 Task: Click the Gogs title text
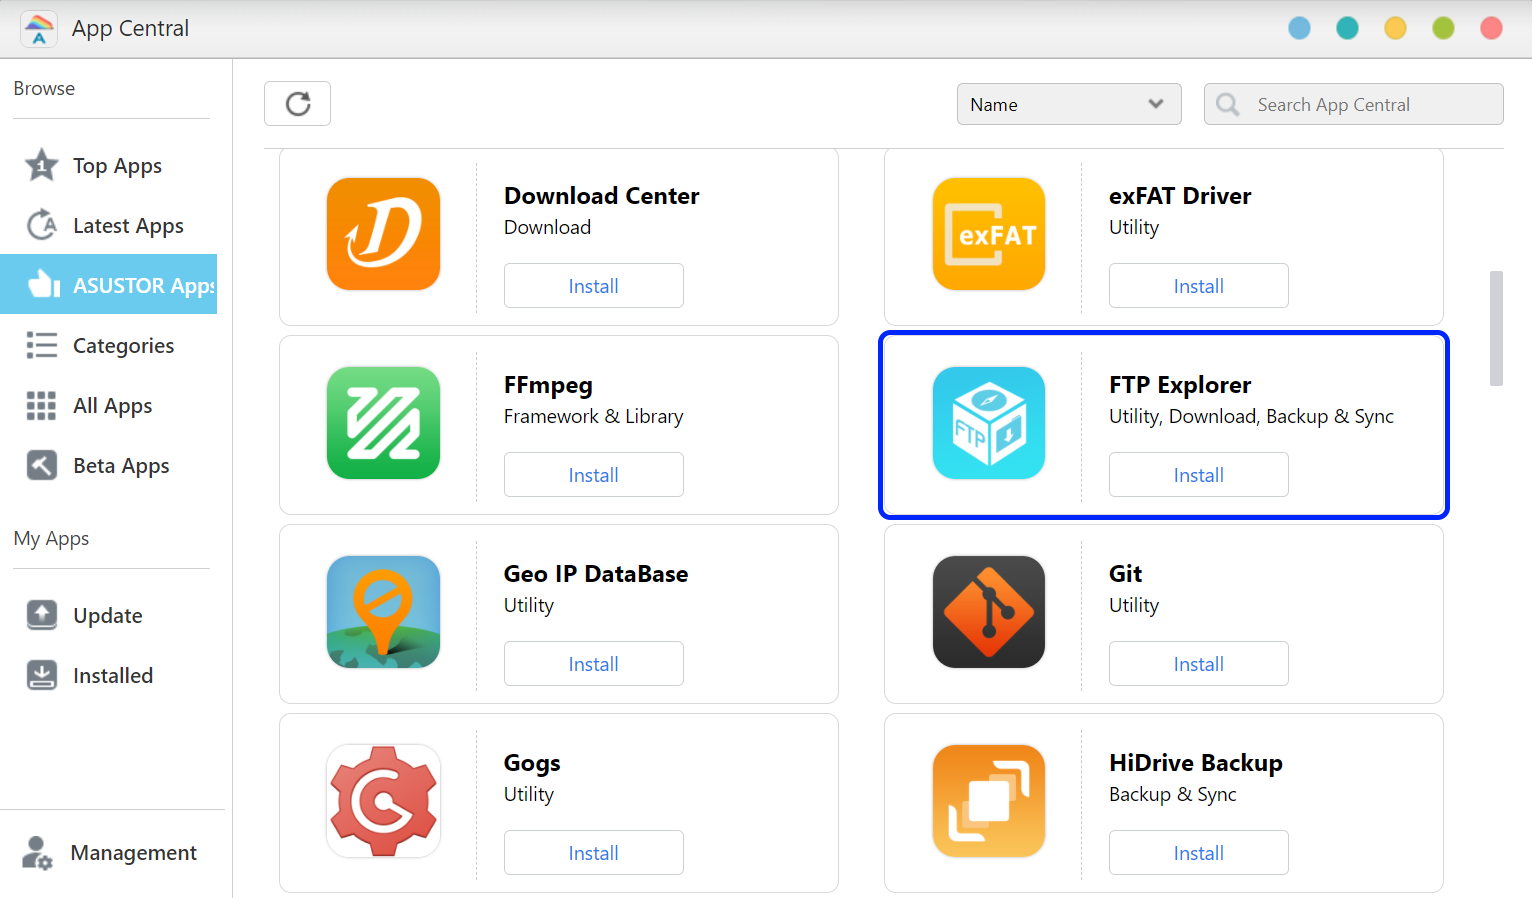coord(532,763)
